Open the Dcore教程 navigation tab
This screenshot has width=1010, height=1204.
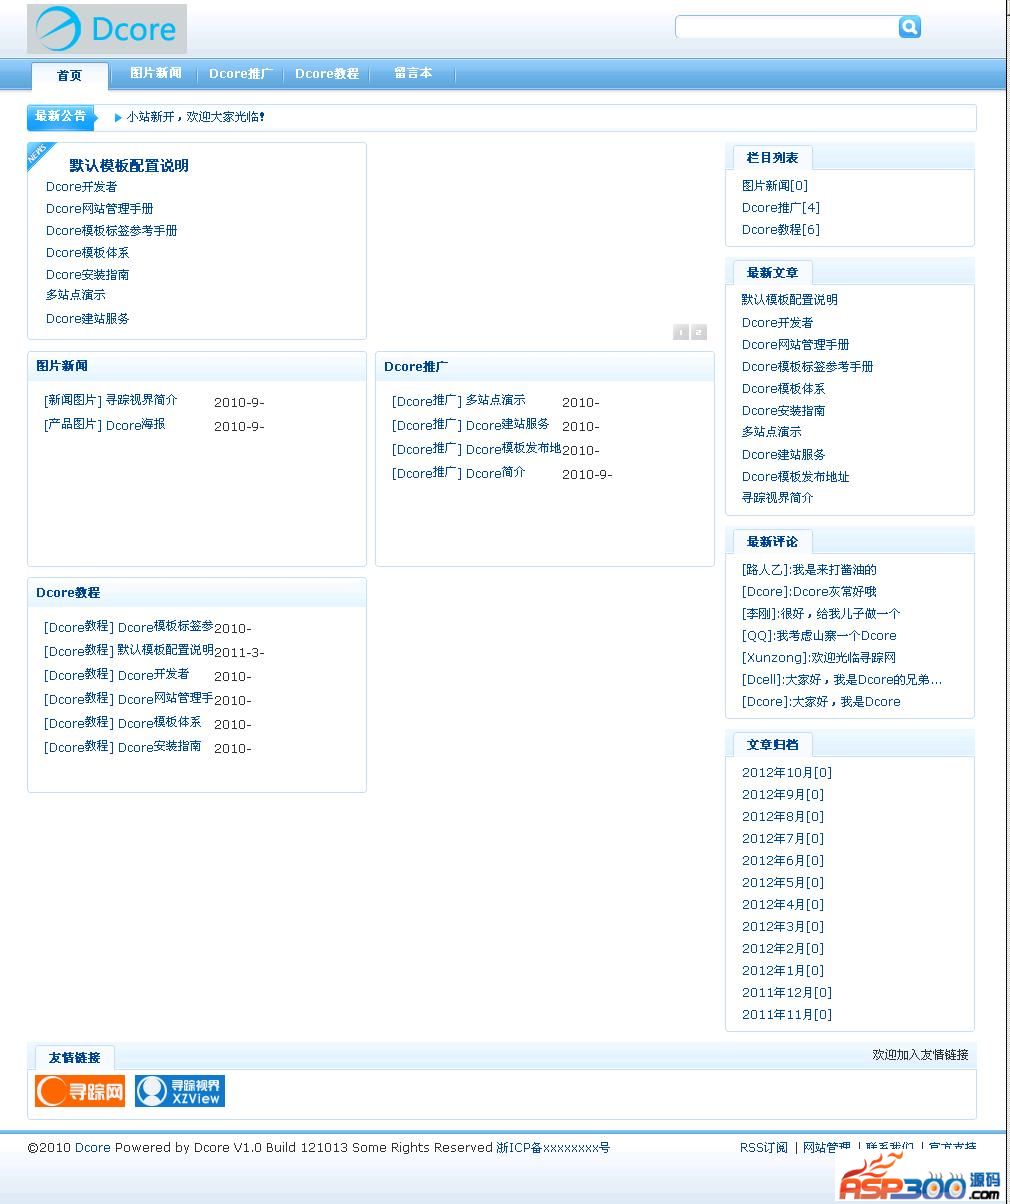pos(327,73)
